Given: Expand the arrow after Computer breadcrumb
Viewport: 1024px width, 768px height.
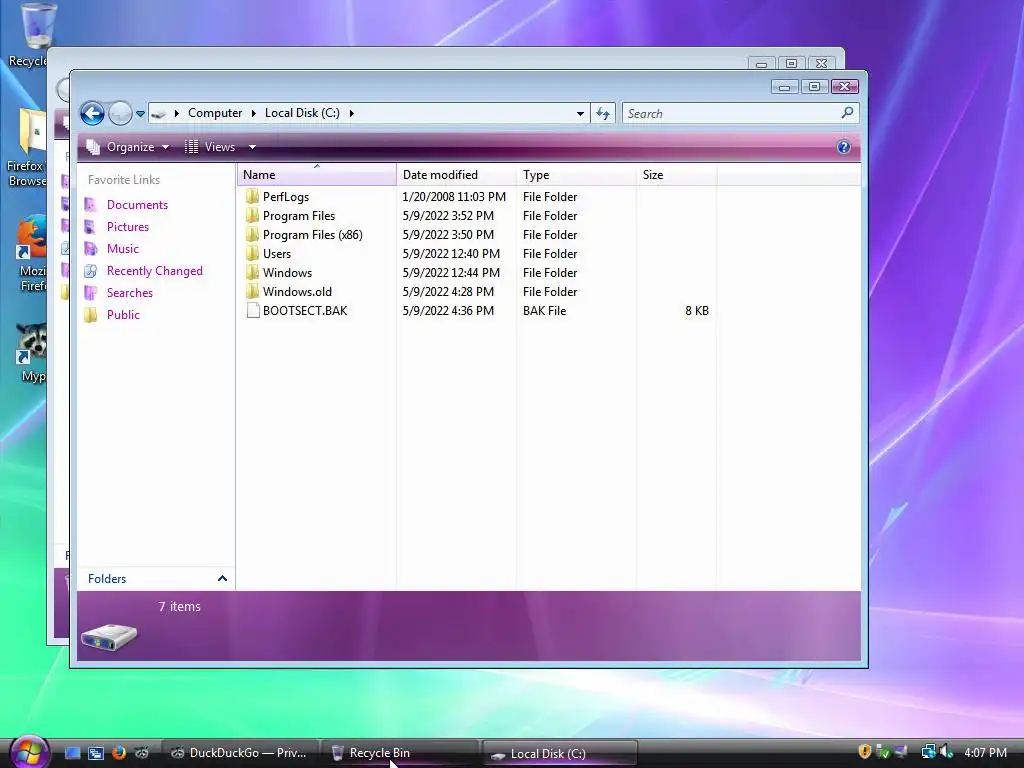Looking at the screenshot, I should 253,113.
